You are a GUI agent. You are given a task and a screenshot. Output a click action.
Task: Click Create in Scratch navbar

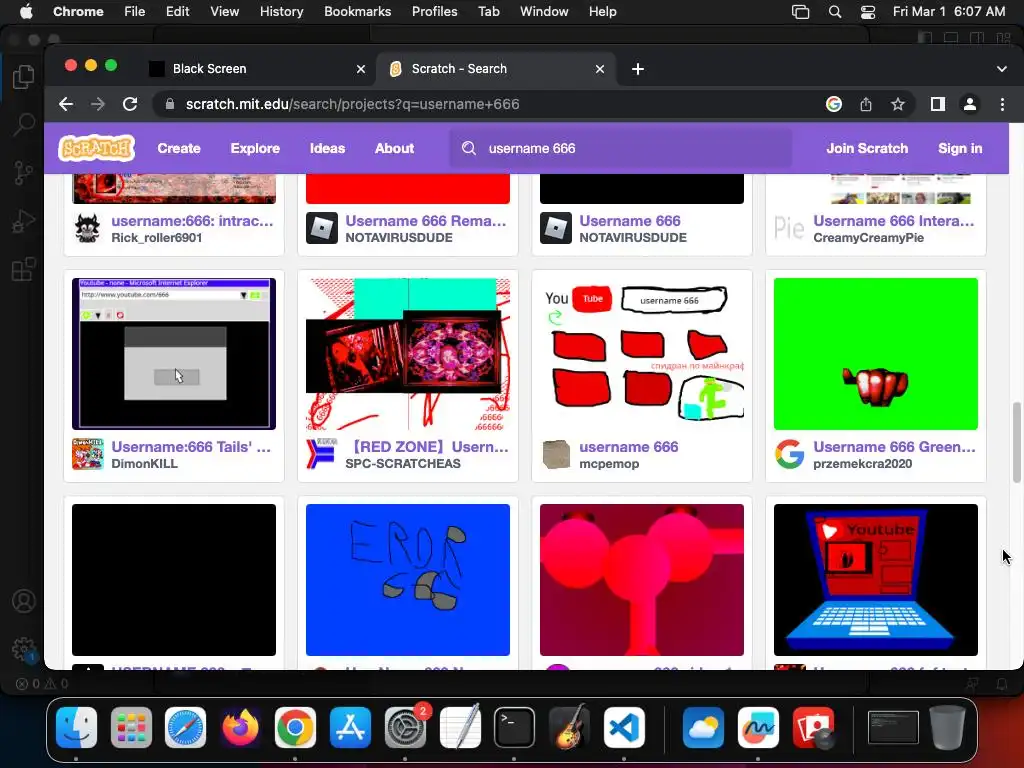pos(179,148)
